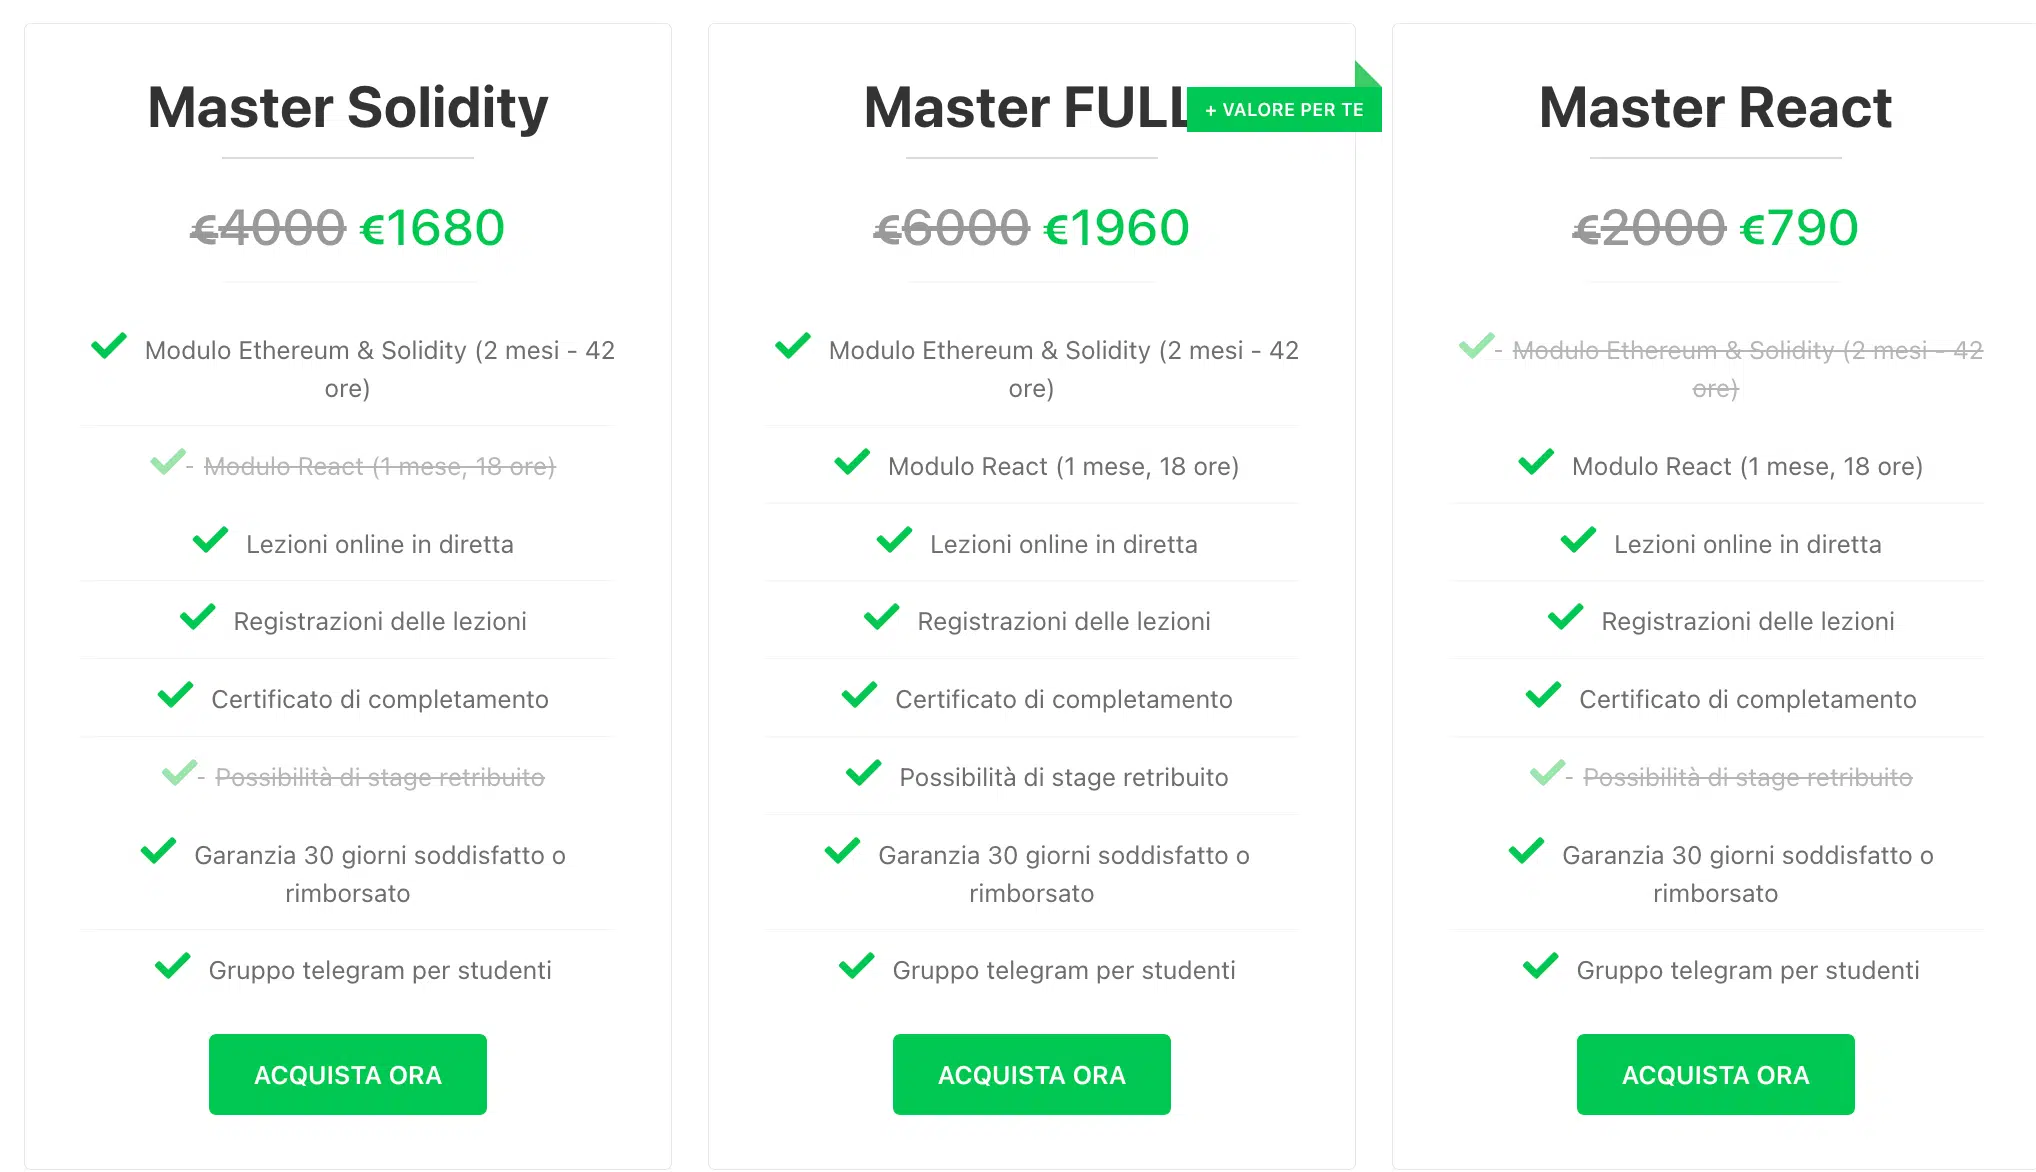Click the discounted €1680 price

click(x=432, y=228)
